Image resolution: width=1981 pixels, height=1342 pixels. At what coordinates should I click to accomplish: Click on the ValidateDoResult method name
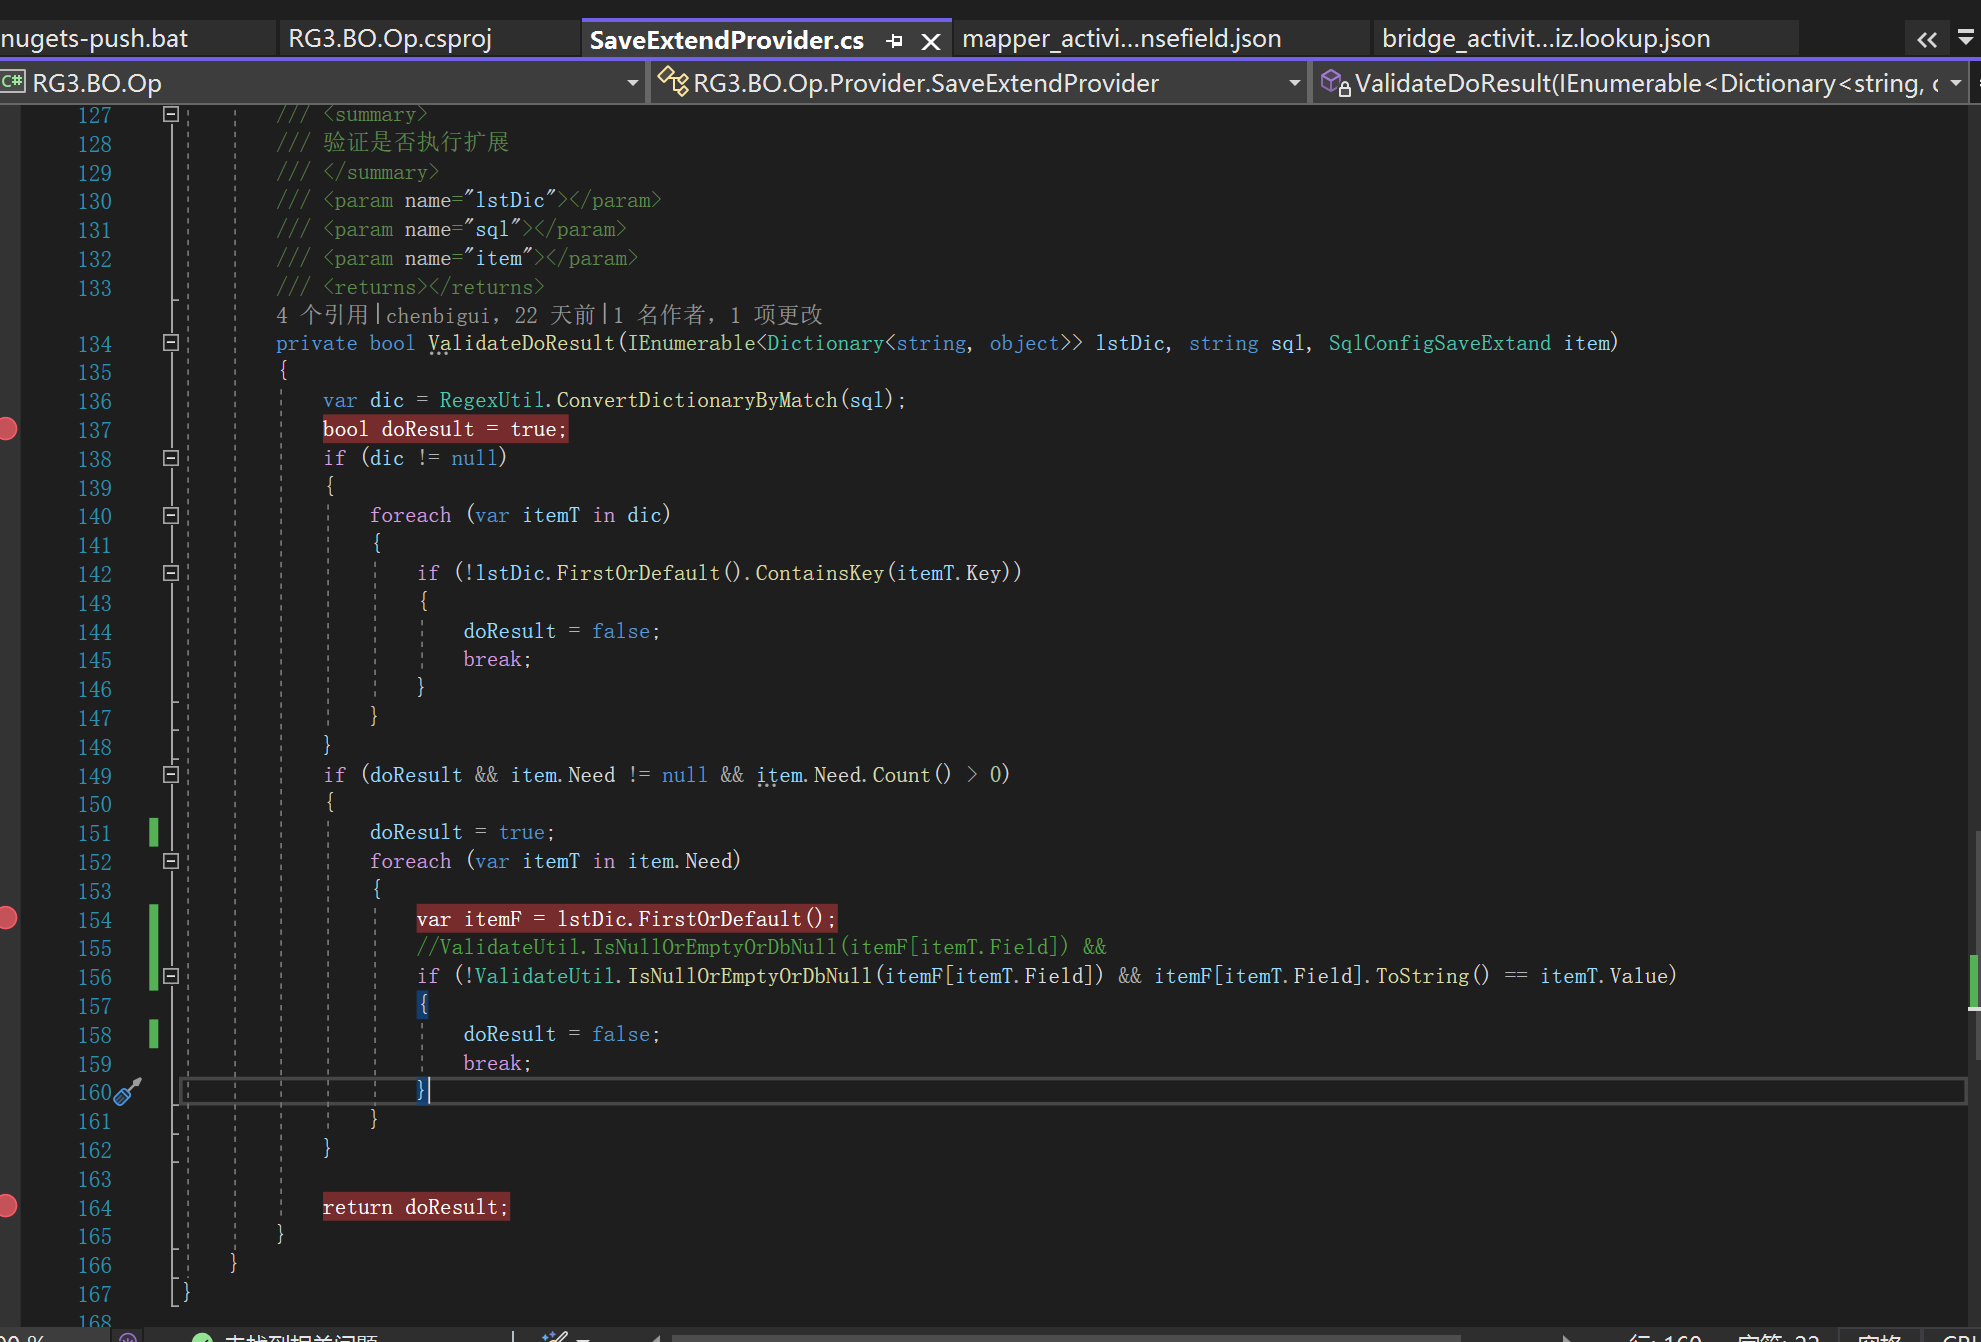(522, 343)
